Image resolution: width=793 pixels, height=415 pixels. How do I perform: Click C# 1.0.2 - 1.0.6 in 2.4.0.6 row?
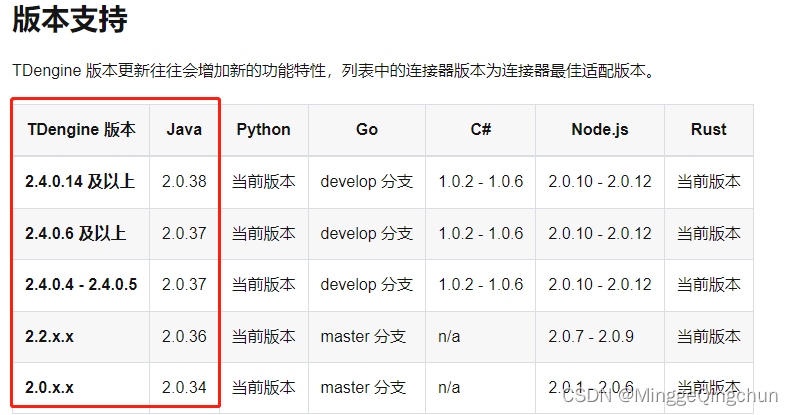coord(480,233)
